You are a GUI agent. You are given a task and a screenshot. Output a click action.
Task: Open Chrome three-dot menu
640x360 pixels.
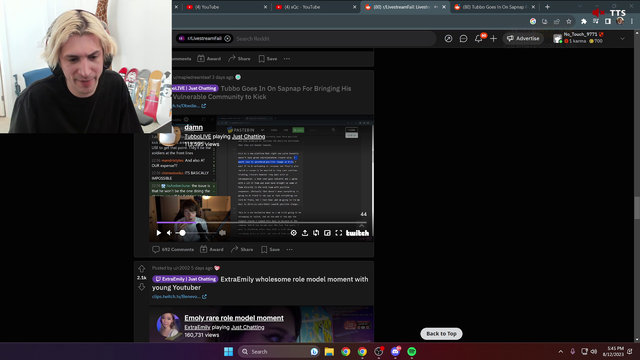click(x=632, y=21)
